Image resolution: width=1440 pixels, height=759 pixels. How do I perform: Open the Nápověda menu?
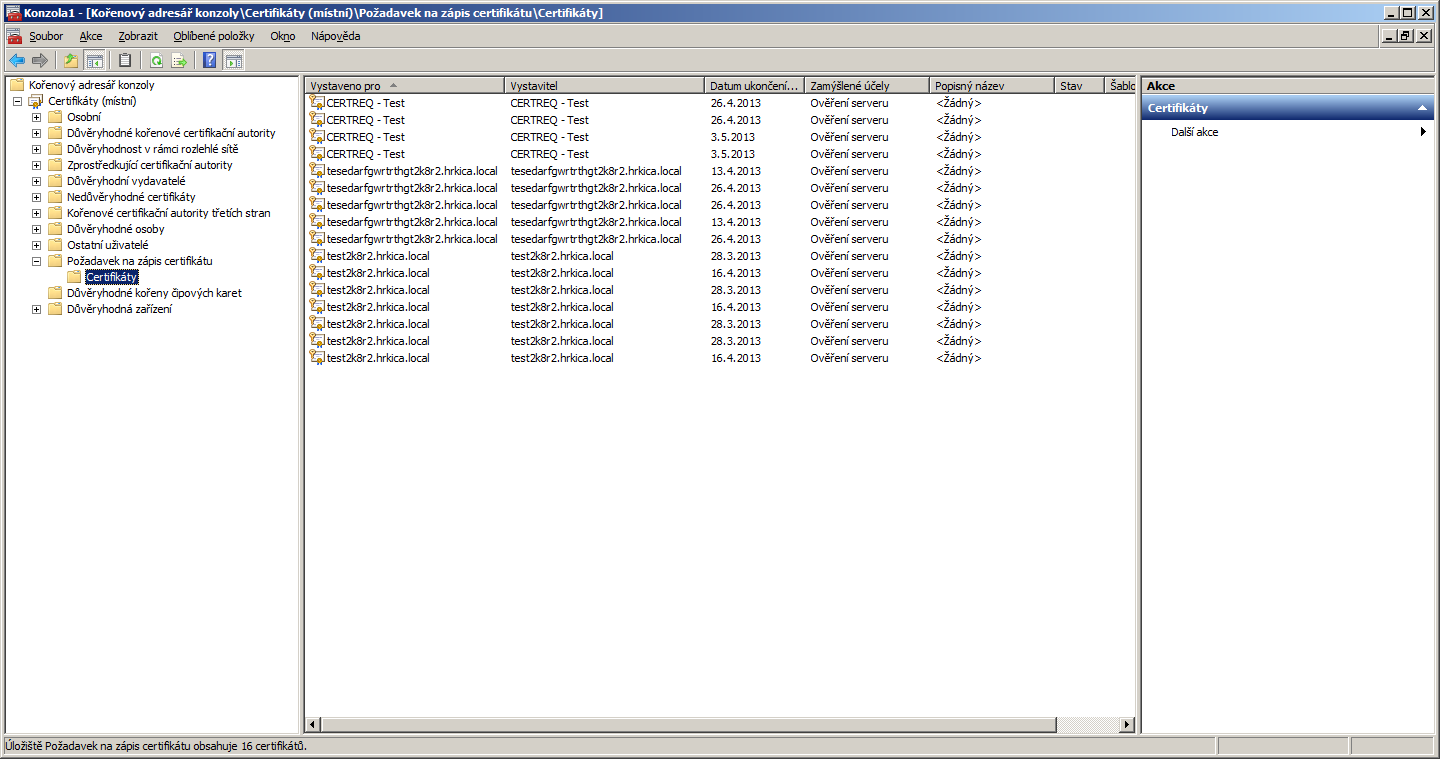(336, 36)
